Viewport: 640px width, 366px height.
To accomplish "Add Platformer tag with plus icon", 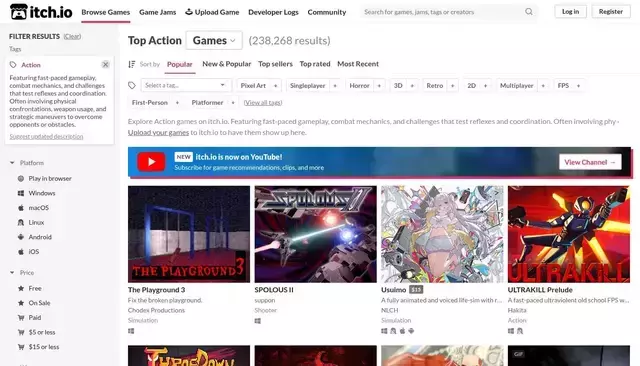I will coord(233,103).
